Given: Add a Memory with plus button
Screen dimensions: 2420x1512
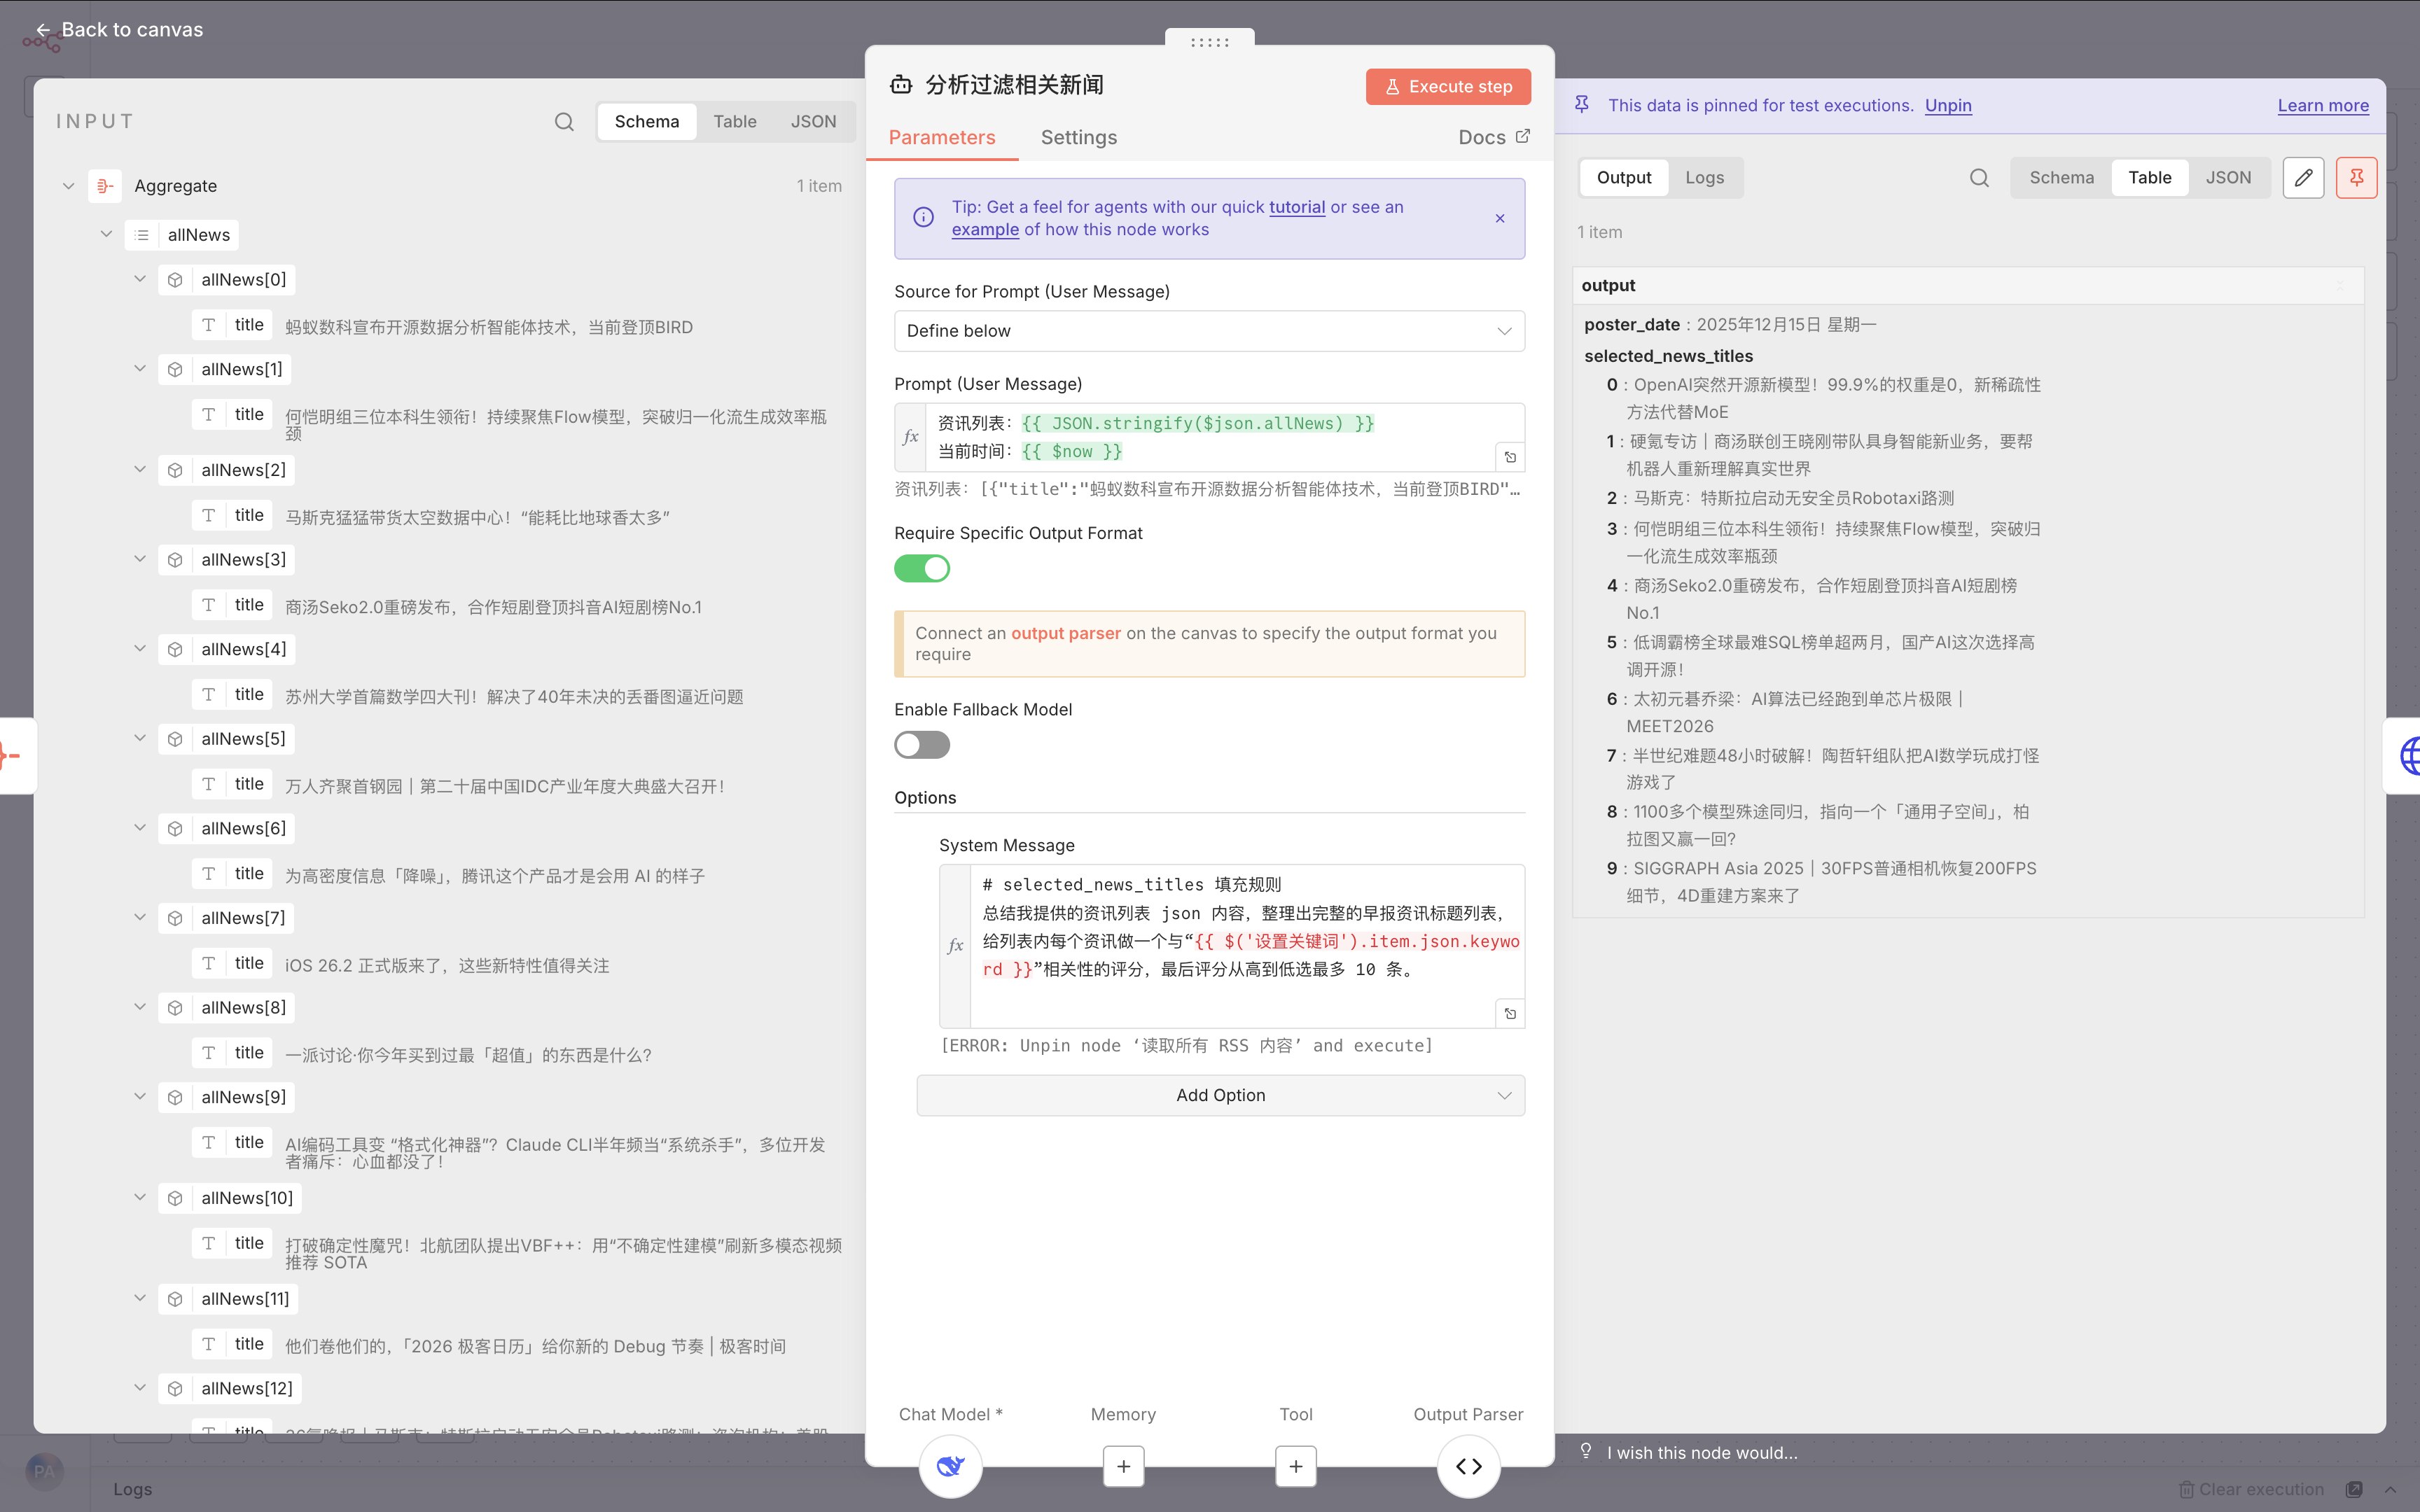Looking at the screenshot, I should tap(1123, 1466).
